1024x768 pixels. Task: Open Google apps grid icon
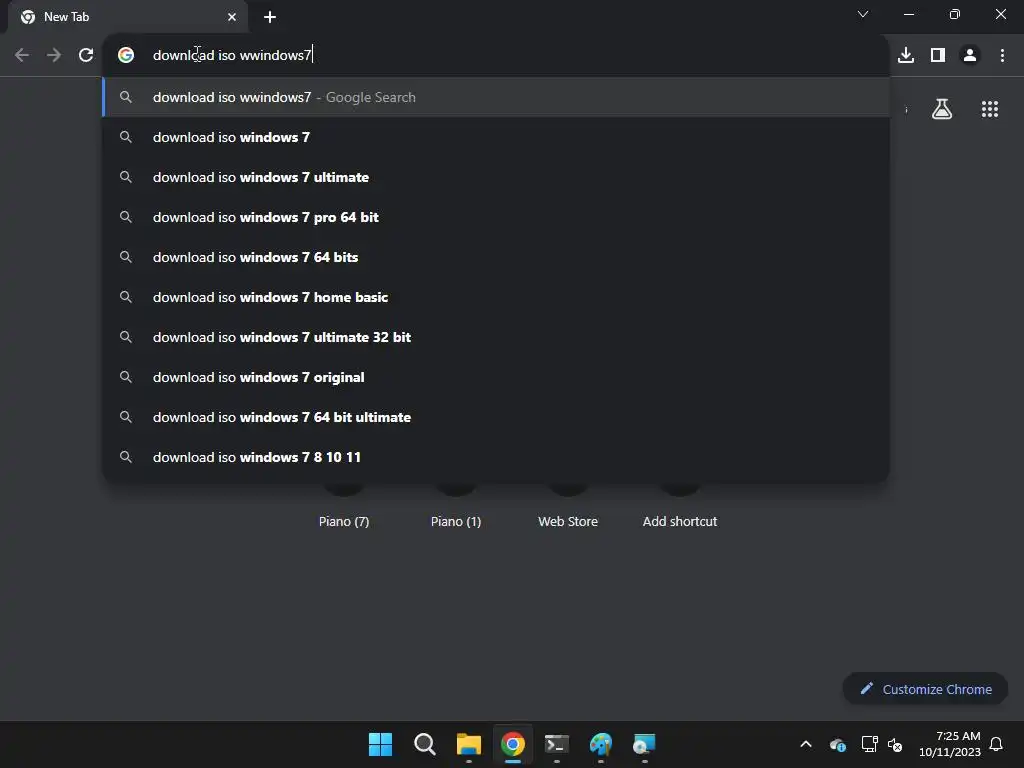(x=990, y=109)
